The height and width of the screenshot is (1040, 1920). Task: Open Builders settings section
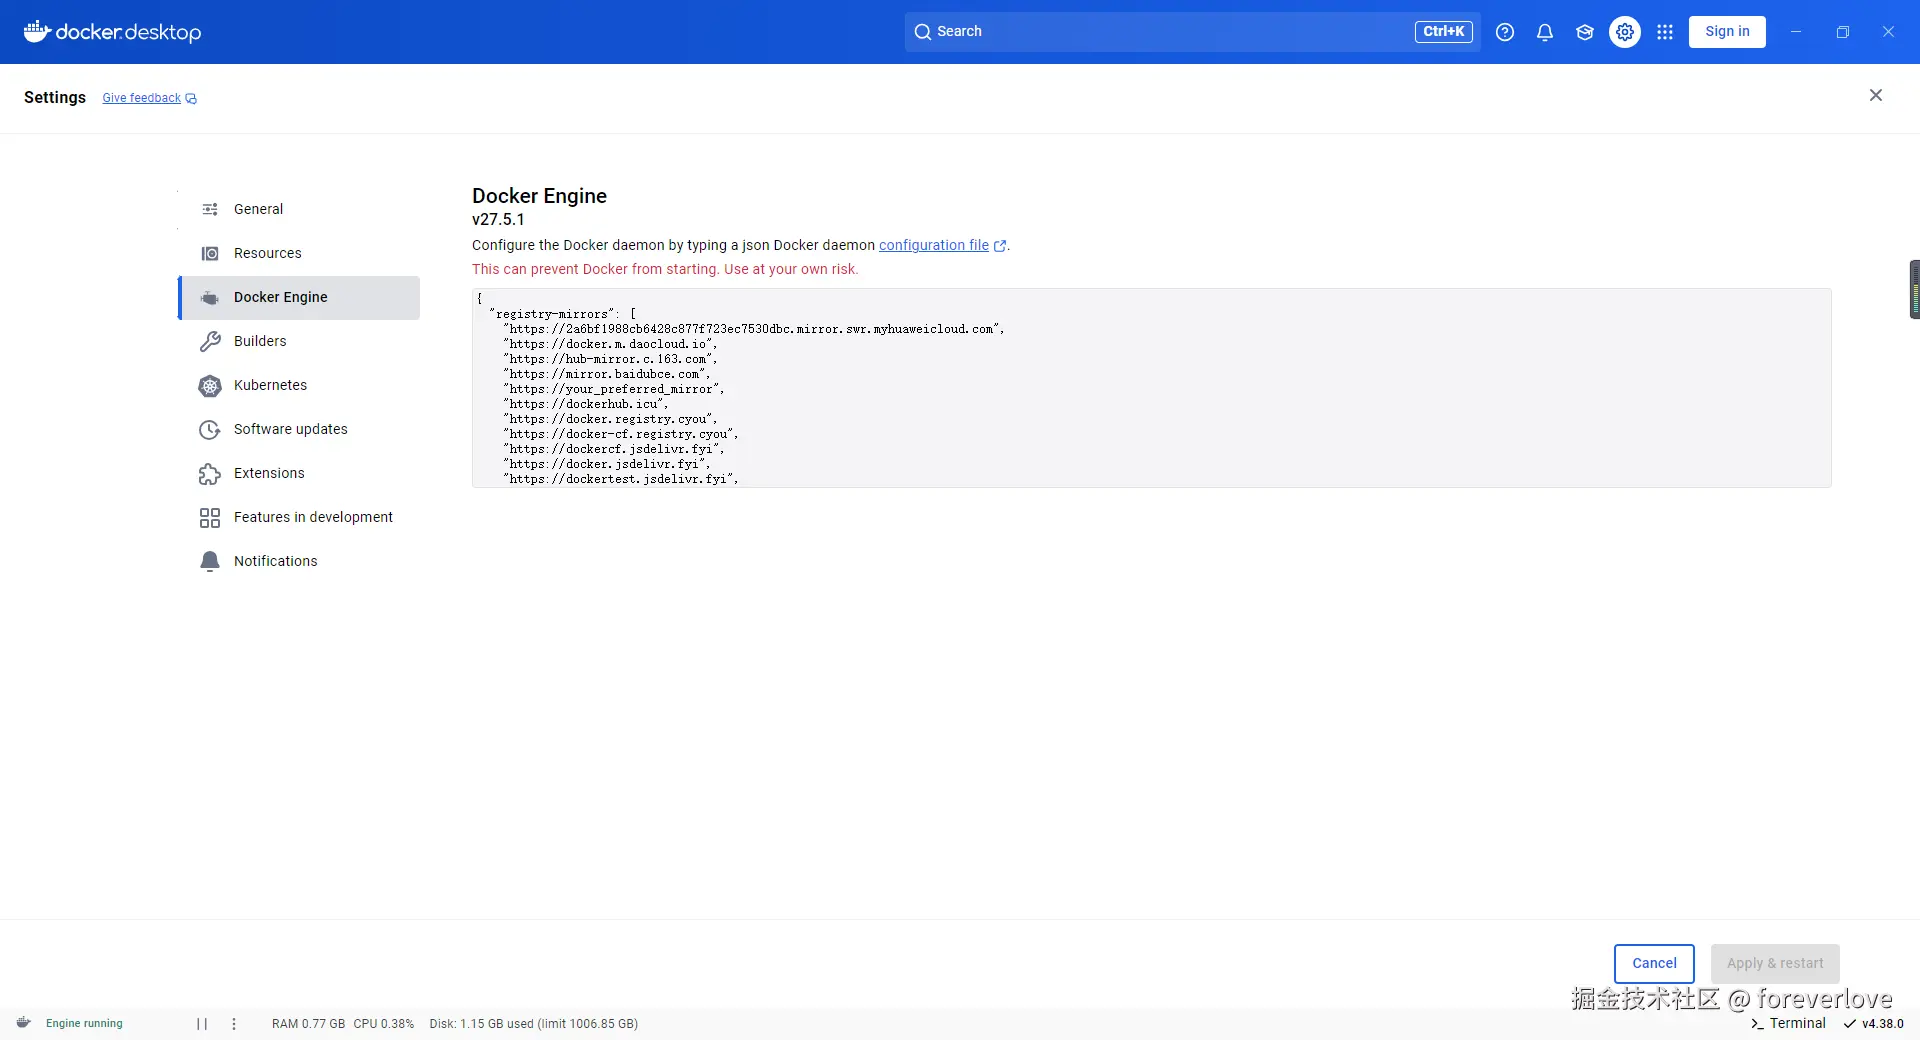click(x=299, y=341)
